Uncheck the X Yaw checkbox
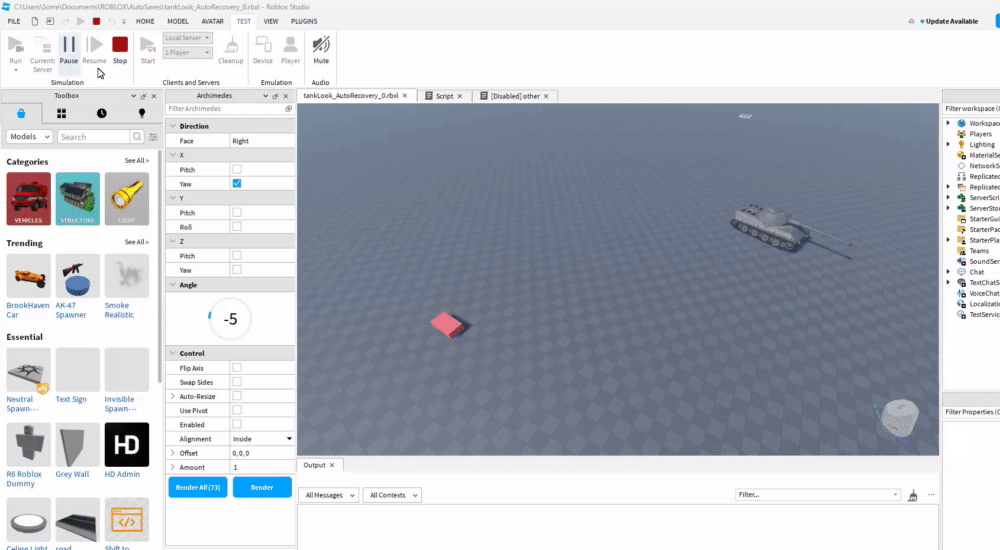The width and height of the screenshot is (1000, 550). (x=237, y=183)
